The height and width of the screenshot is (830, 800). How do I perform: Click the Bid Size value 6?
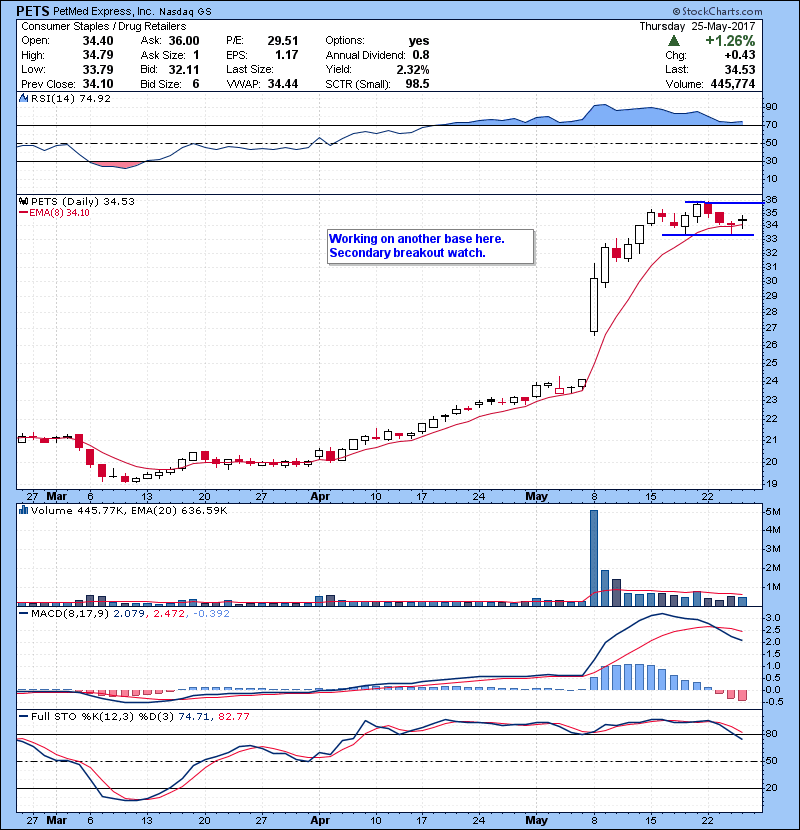pos(196,84)
